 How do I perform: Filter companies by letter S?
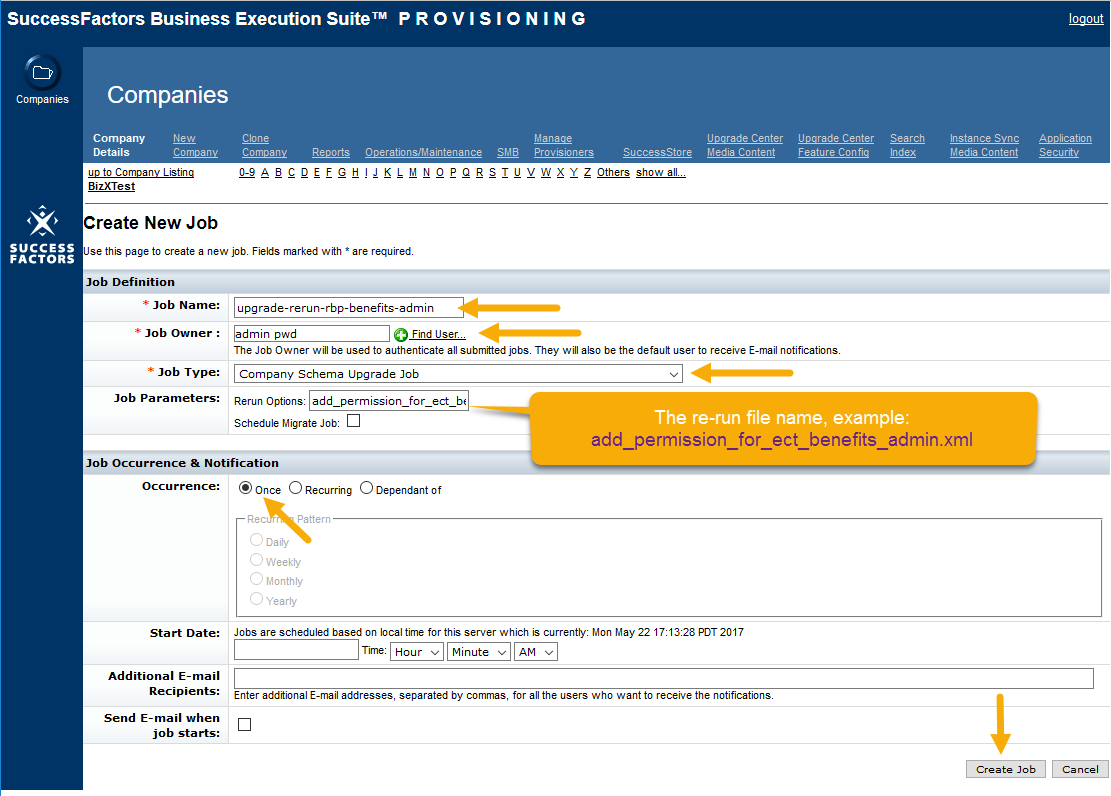click(x=492, y=172)
